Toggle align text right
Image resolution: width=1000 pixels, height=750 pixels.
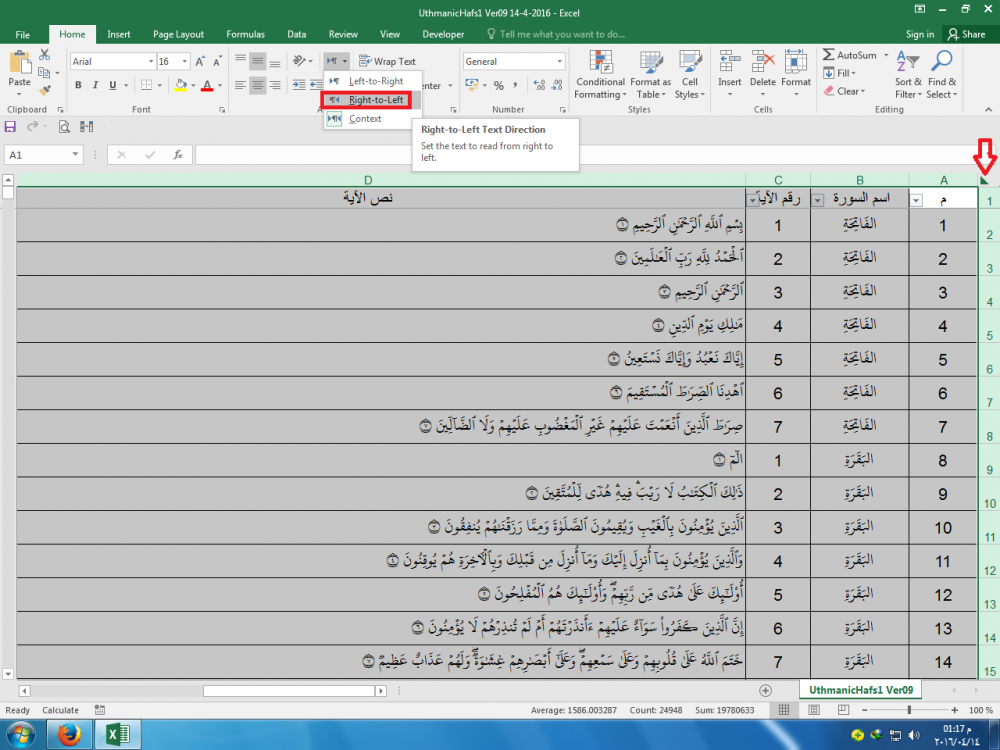tap(275, 85)
